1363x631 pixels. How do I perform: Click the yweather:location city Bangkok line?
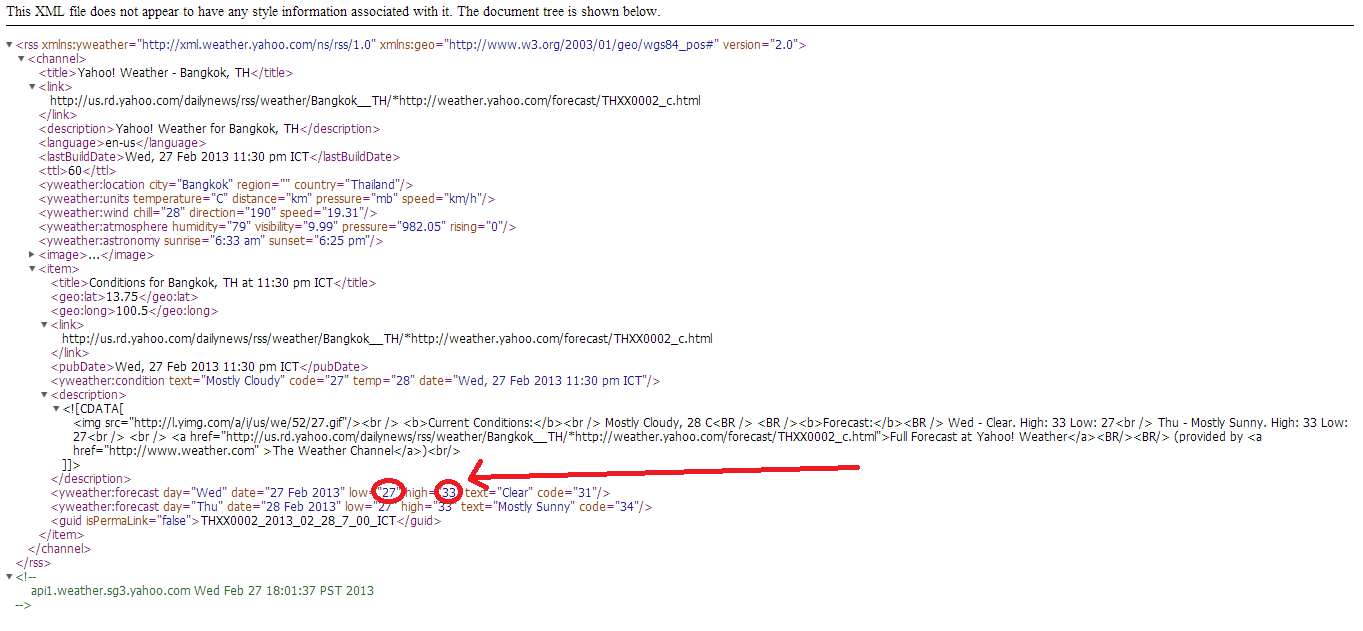tap(226, 185)
